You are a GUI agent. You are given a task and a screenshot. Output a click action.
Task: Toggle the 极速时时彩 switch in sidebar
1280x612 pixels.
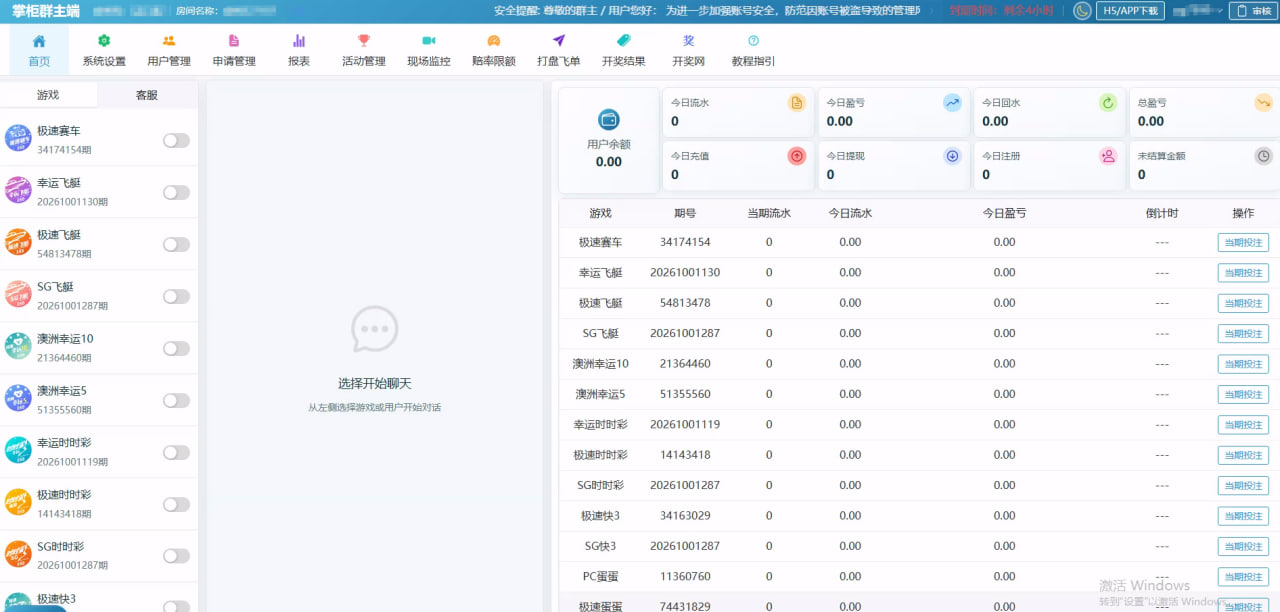click(x=176, y=505)
